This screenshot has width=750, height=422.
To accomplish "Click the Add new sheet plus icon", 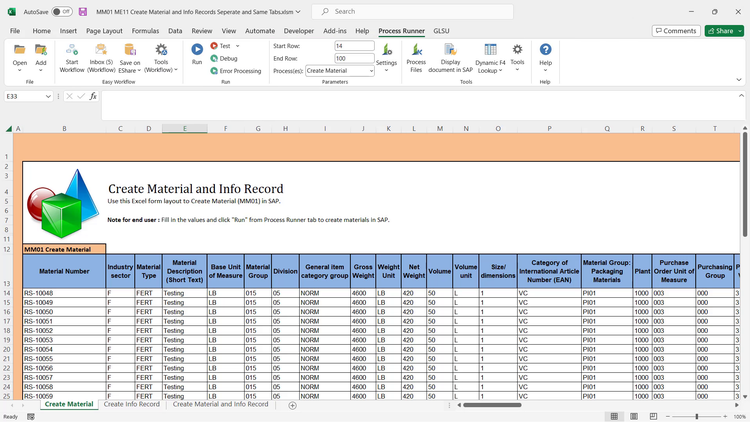I will click(292, 405).
